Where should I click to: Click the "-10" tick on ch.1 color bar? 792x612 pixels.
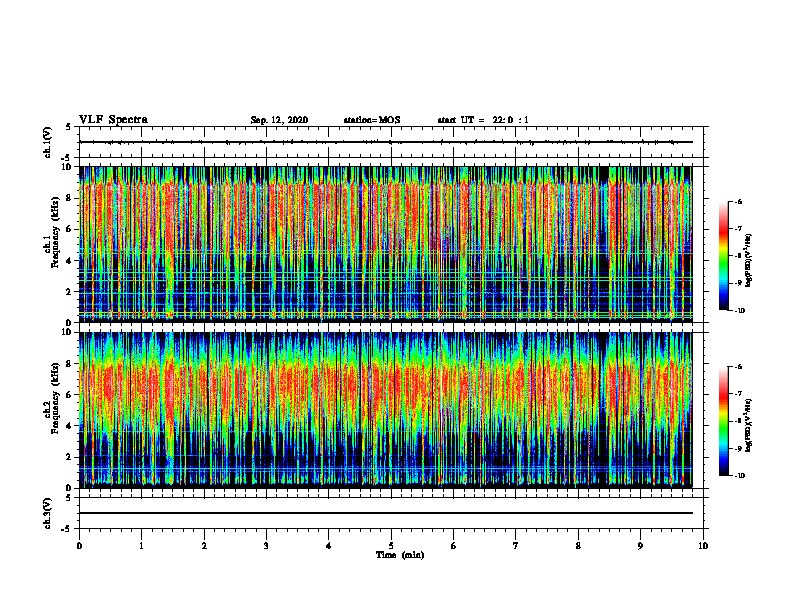click(739, 311)
